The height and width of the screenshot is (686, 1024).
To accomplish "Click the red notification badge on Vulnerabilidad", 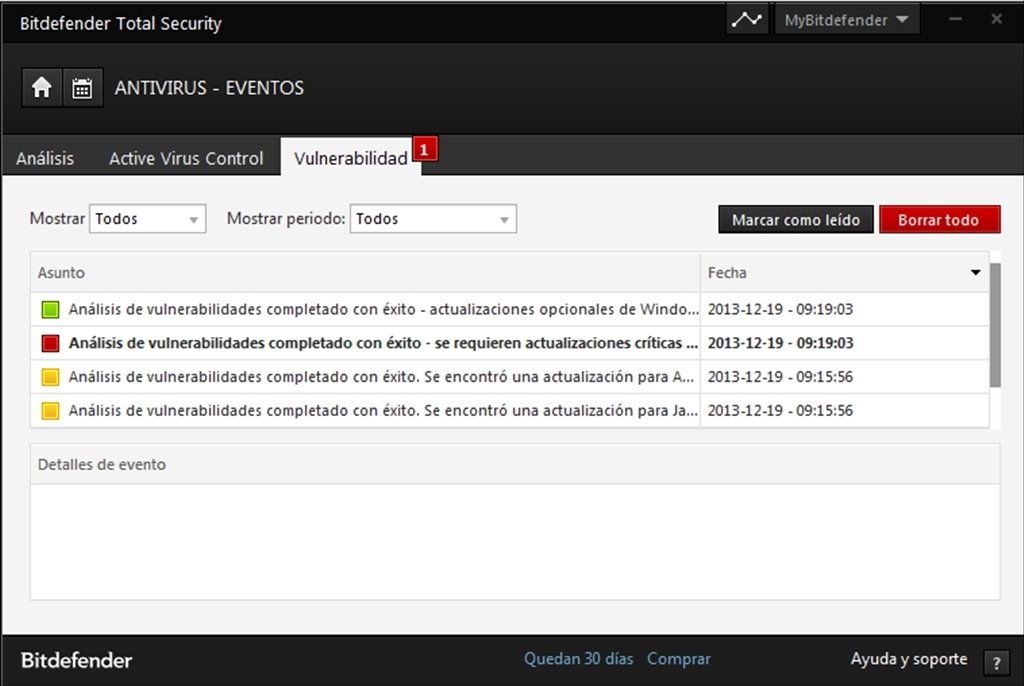I will (x=424, y=150).
